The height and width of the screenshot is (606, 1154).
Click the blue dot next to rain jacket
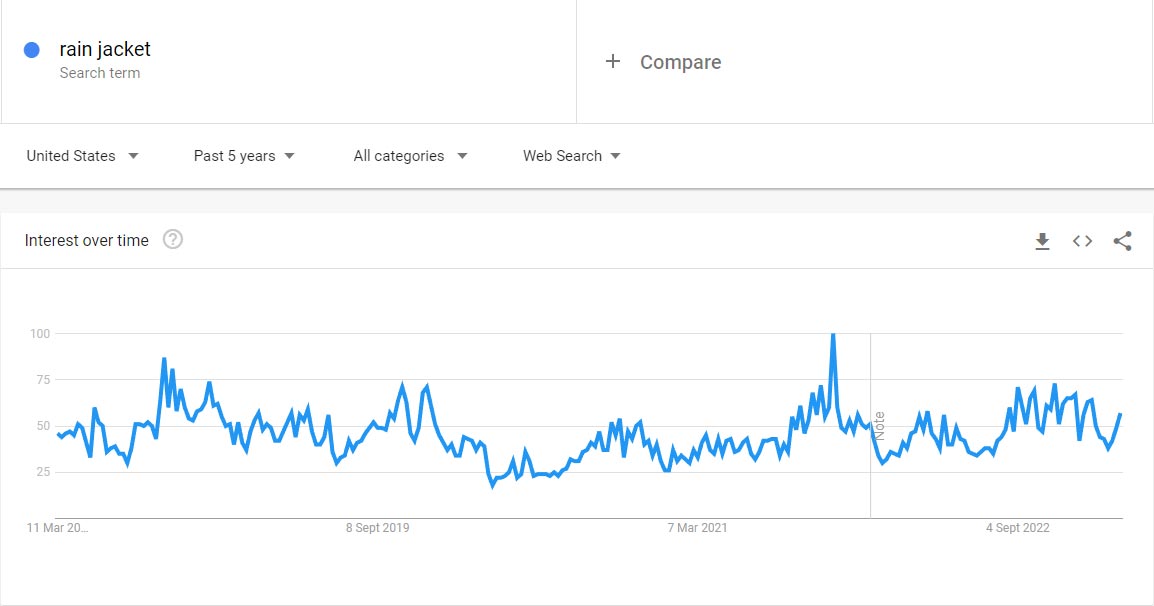31,50
